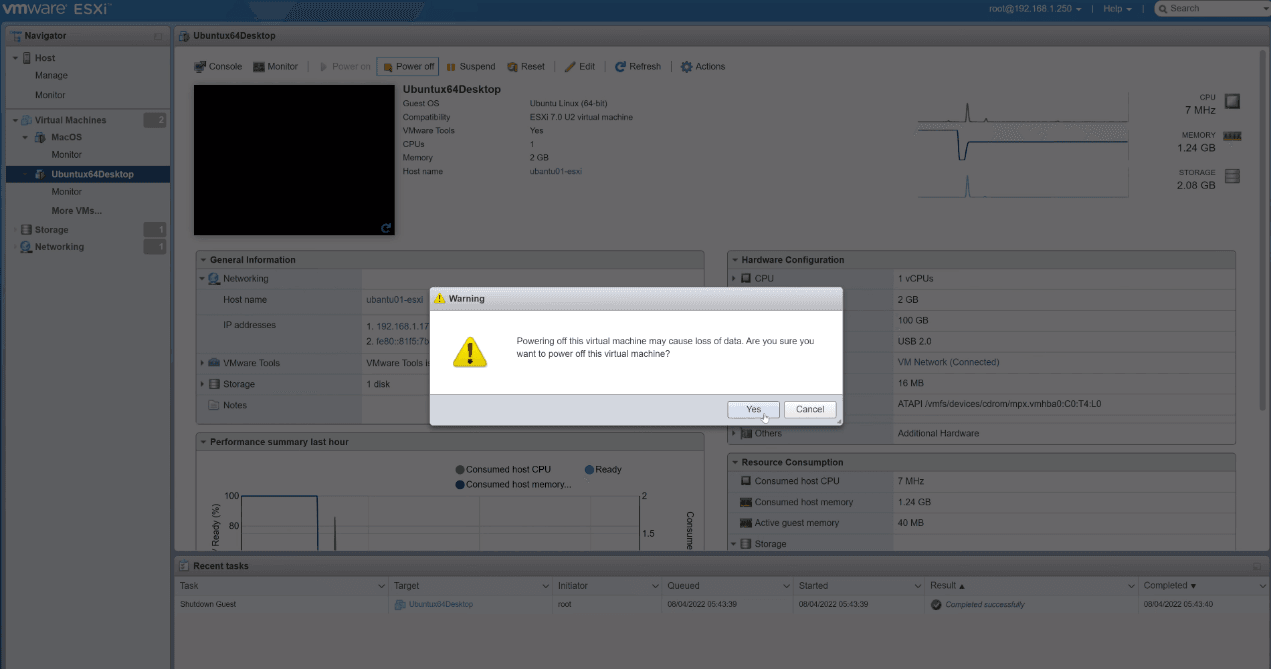Screen dimensions: 1271x669
Task: Confirm power off by clicking Yes
Action: tap(753, 409)
